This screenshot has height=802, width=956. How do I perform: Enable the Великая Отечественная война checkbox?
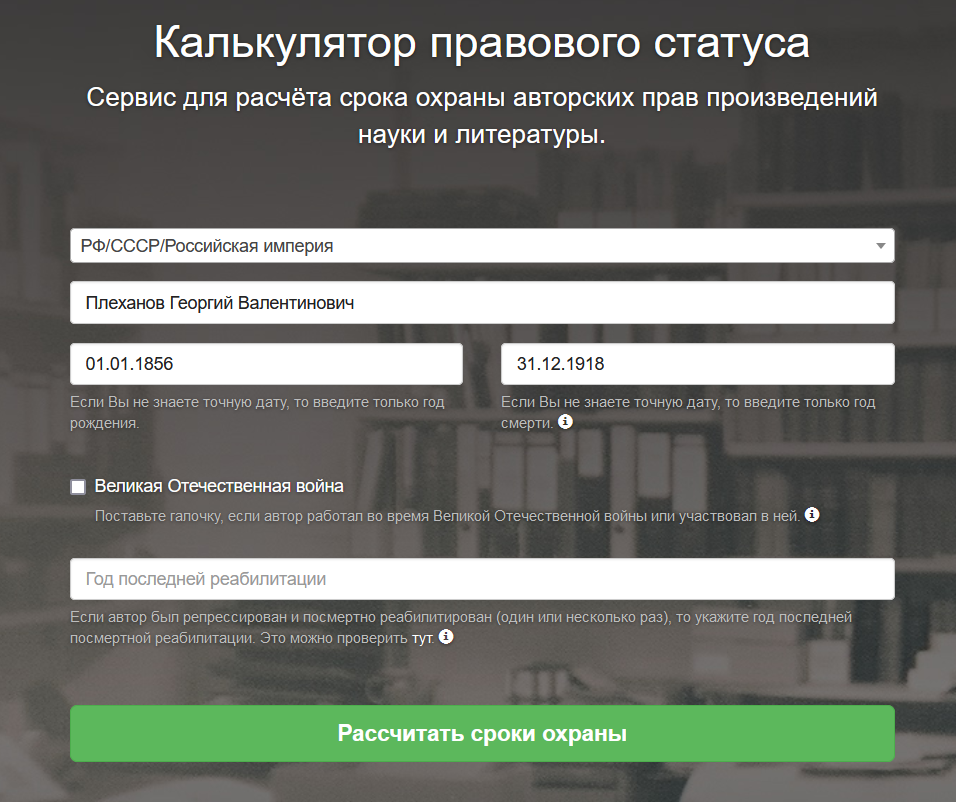tap(78, 487)
